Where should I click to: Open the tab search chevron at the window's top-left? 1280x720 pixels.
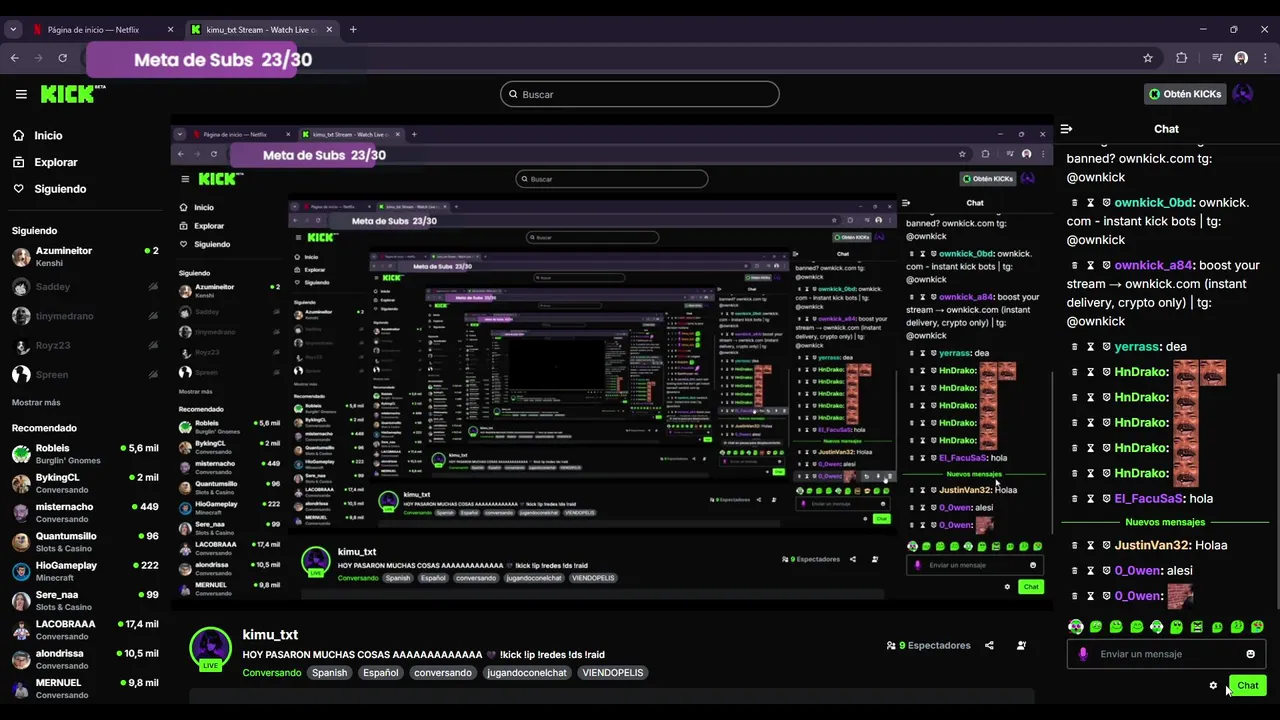(x=13, y=30)
